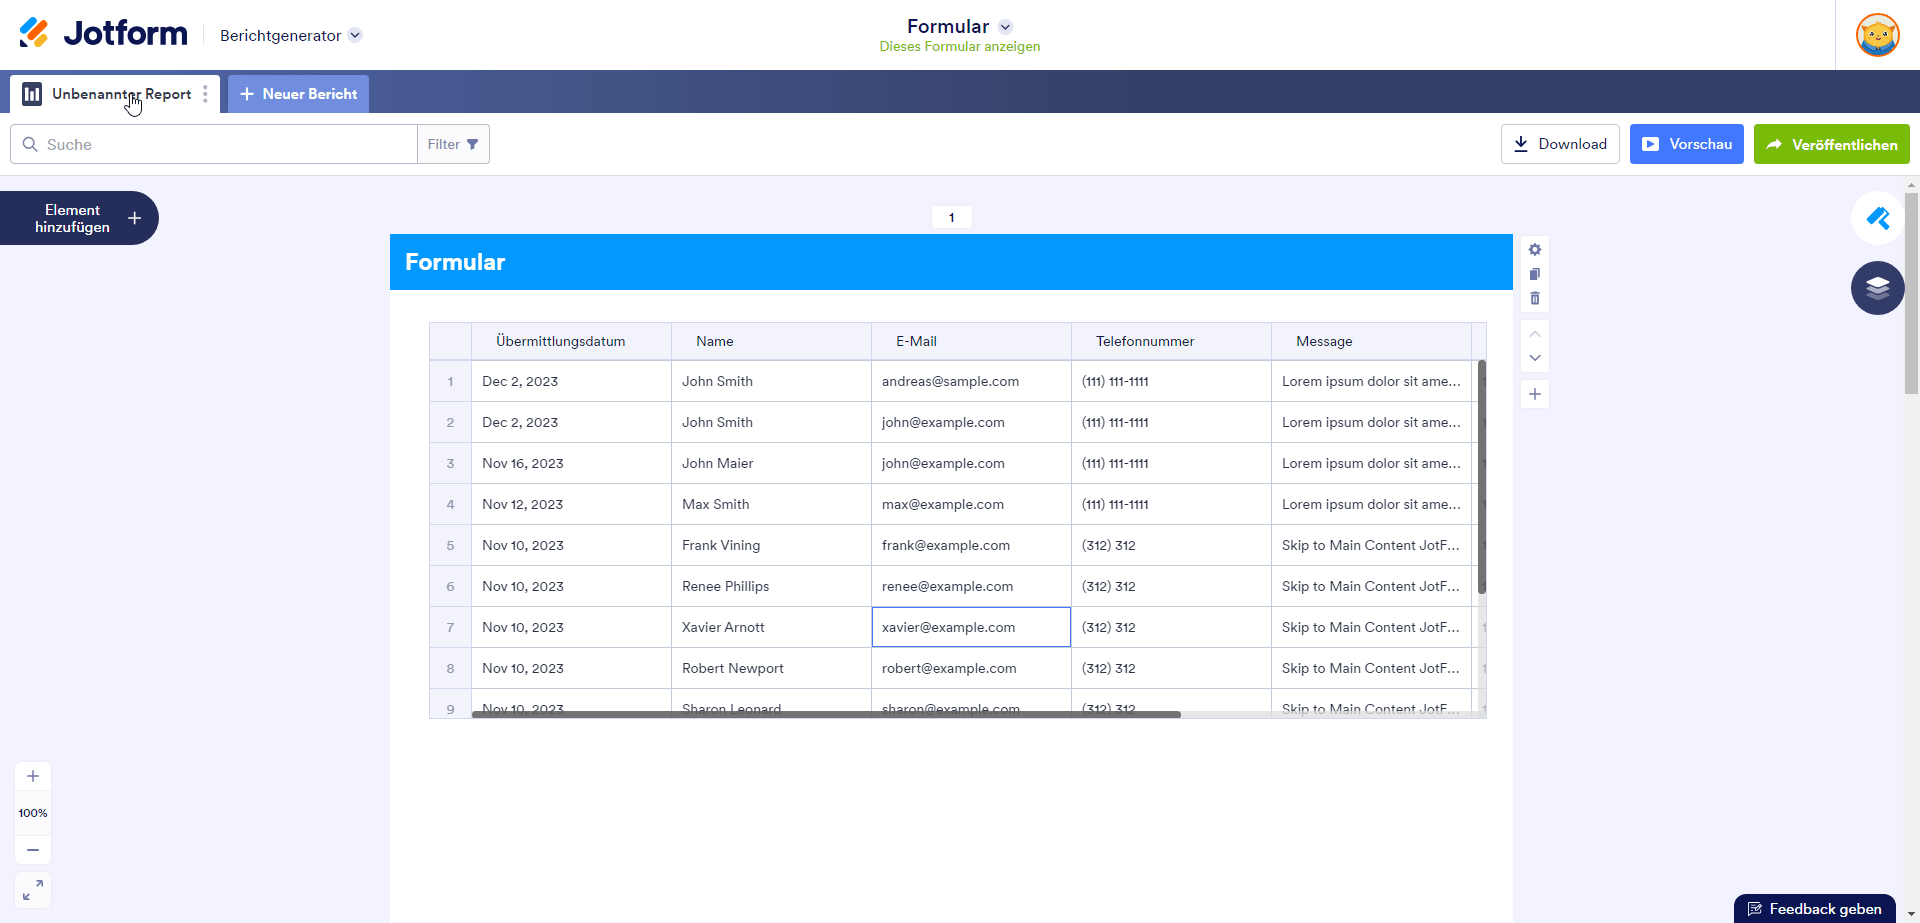
Task: Open the report tab three-dot menu
Action: point(205,94)
